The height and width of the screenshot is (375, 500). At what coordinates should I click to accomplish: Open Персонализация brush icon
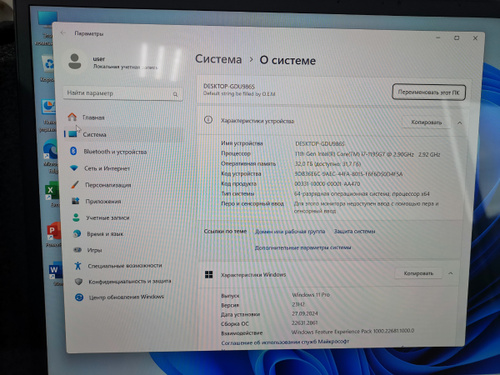click(75, 184)
